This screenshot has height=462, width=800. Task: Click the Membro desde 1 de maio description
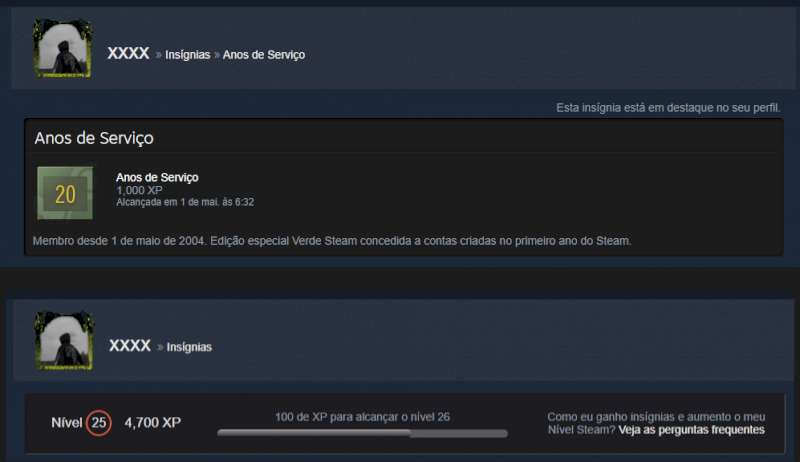pyautogui.click(x=332, y=241)
